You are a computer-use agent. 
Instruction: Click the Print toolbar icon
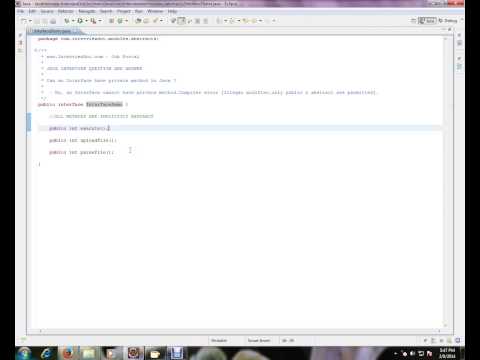(53, 21)
